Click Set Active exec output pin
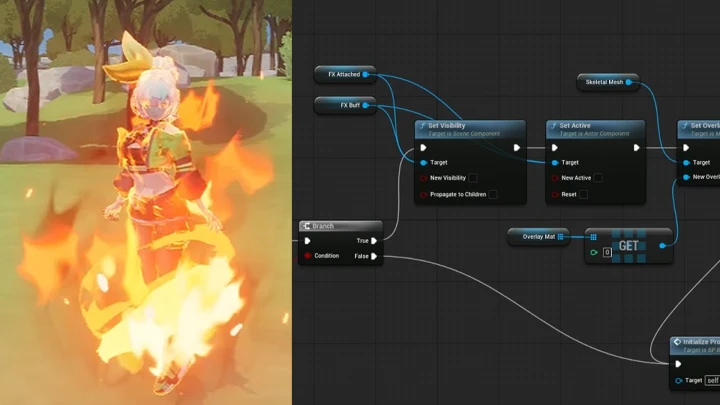The image size is (720, 405). coord(636,148)
